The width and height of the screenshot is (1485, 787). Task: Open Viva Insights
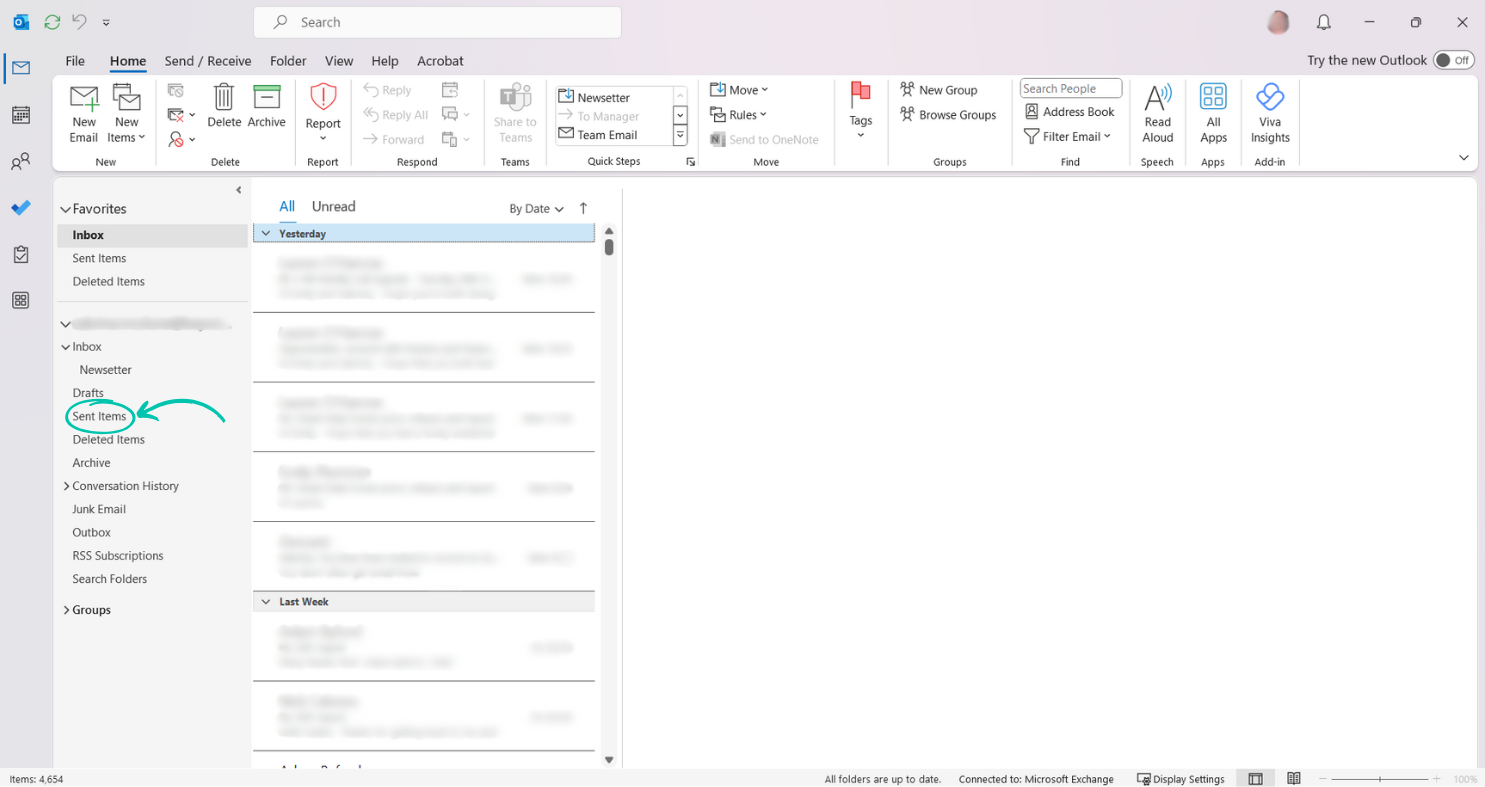pyautogui.click(x=1269, y=112)
